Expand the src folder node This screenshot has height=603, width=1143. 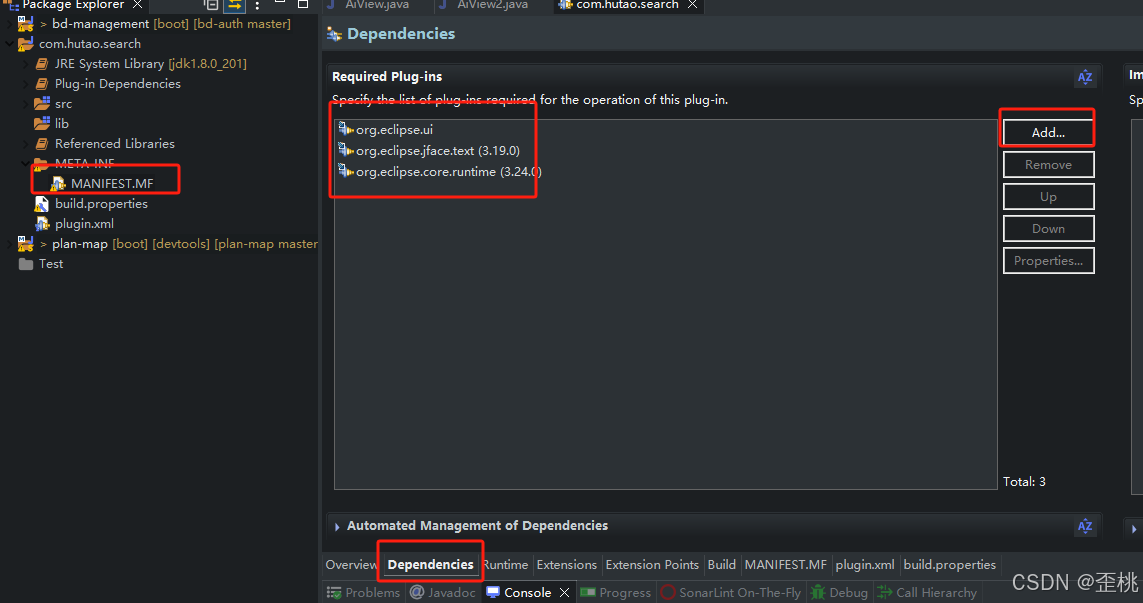coord(26,104)
